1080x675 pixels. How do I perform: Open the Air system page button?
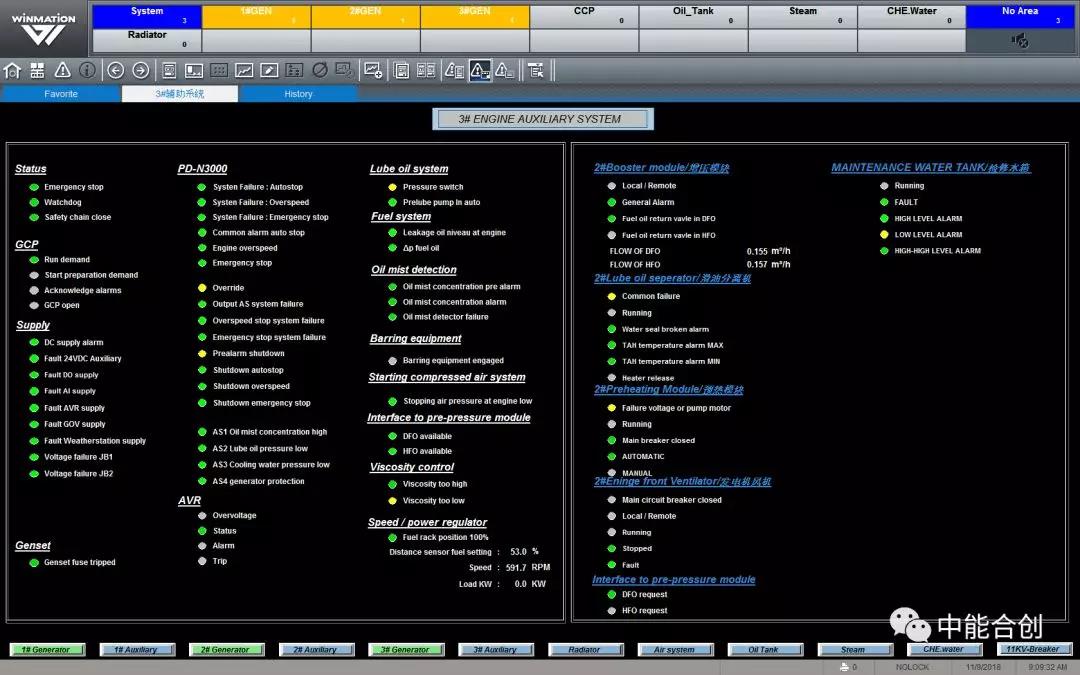coord(674,650)
